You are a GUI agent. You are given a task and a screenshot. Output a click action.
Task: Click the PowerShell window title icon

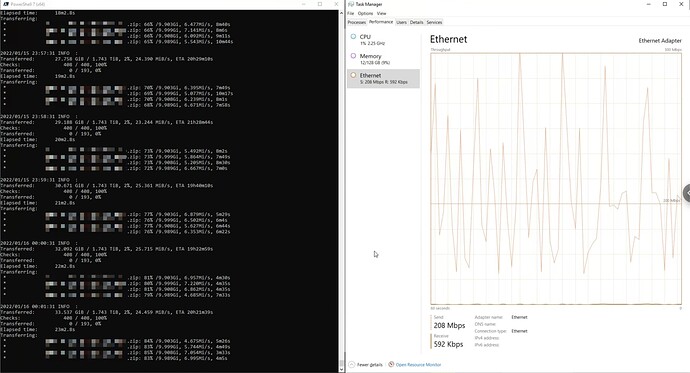(6, 4)
